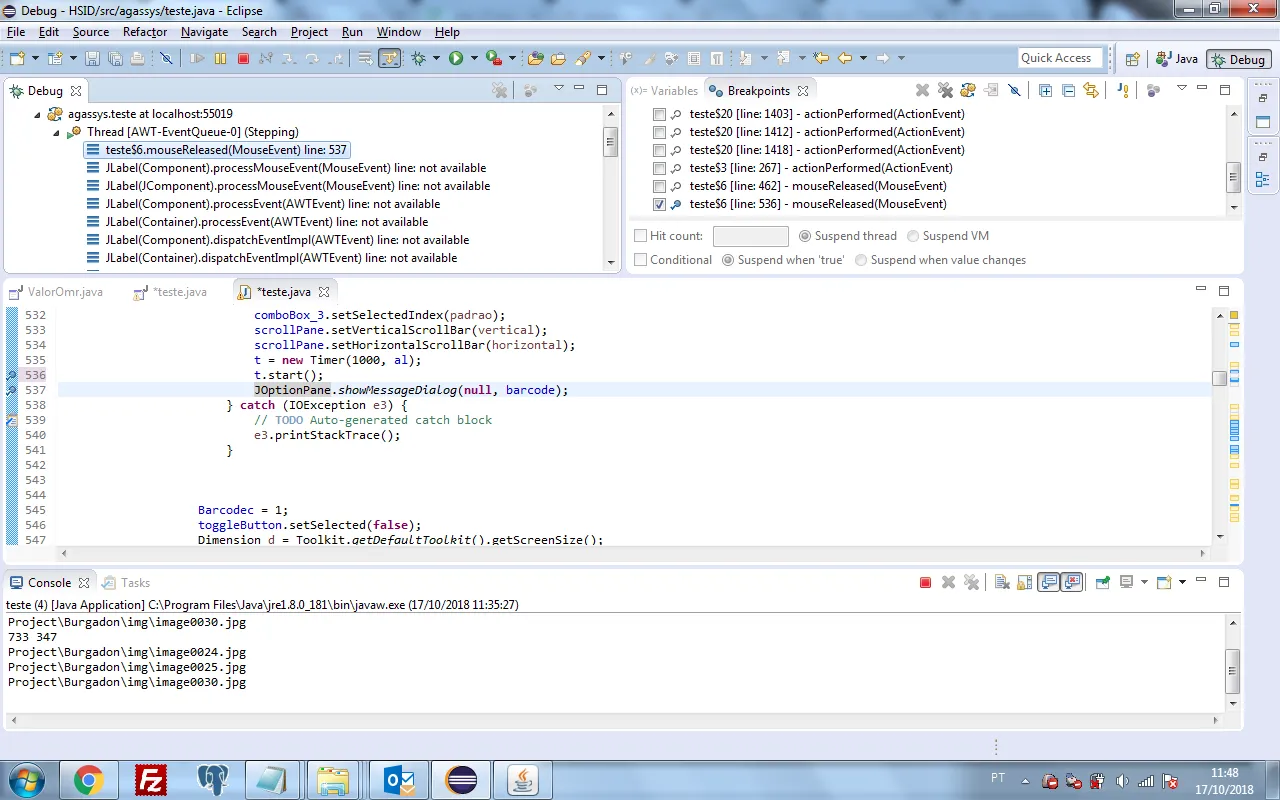
Task: Click the Skip All Breakpoints toolbar icon
Action: point(166,59)
